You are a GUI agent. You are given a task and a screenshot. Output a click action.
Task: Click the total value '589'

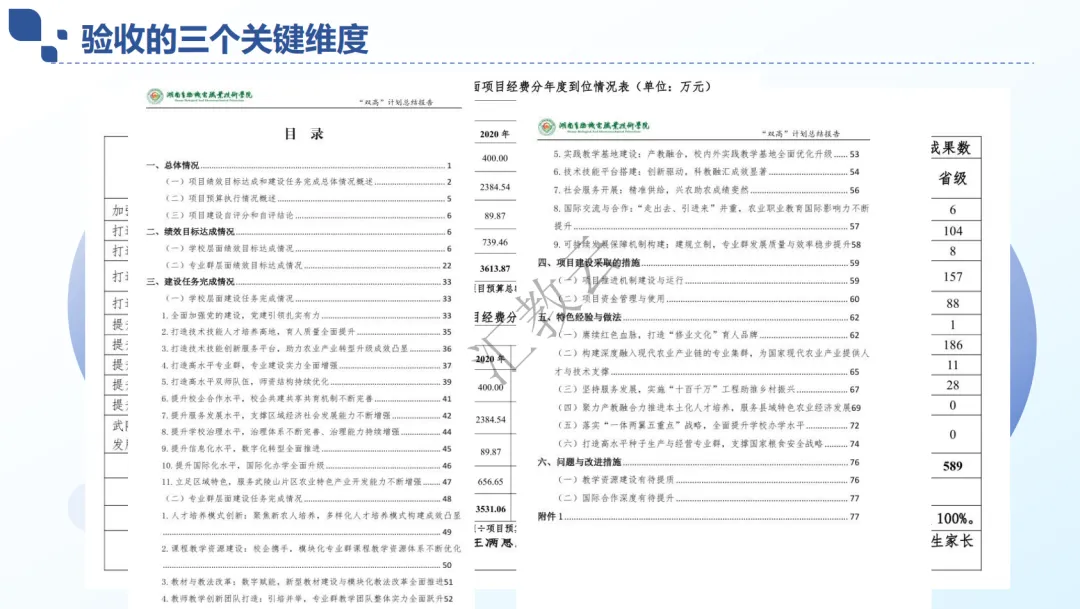tap(953, 466)
